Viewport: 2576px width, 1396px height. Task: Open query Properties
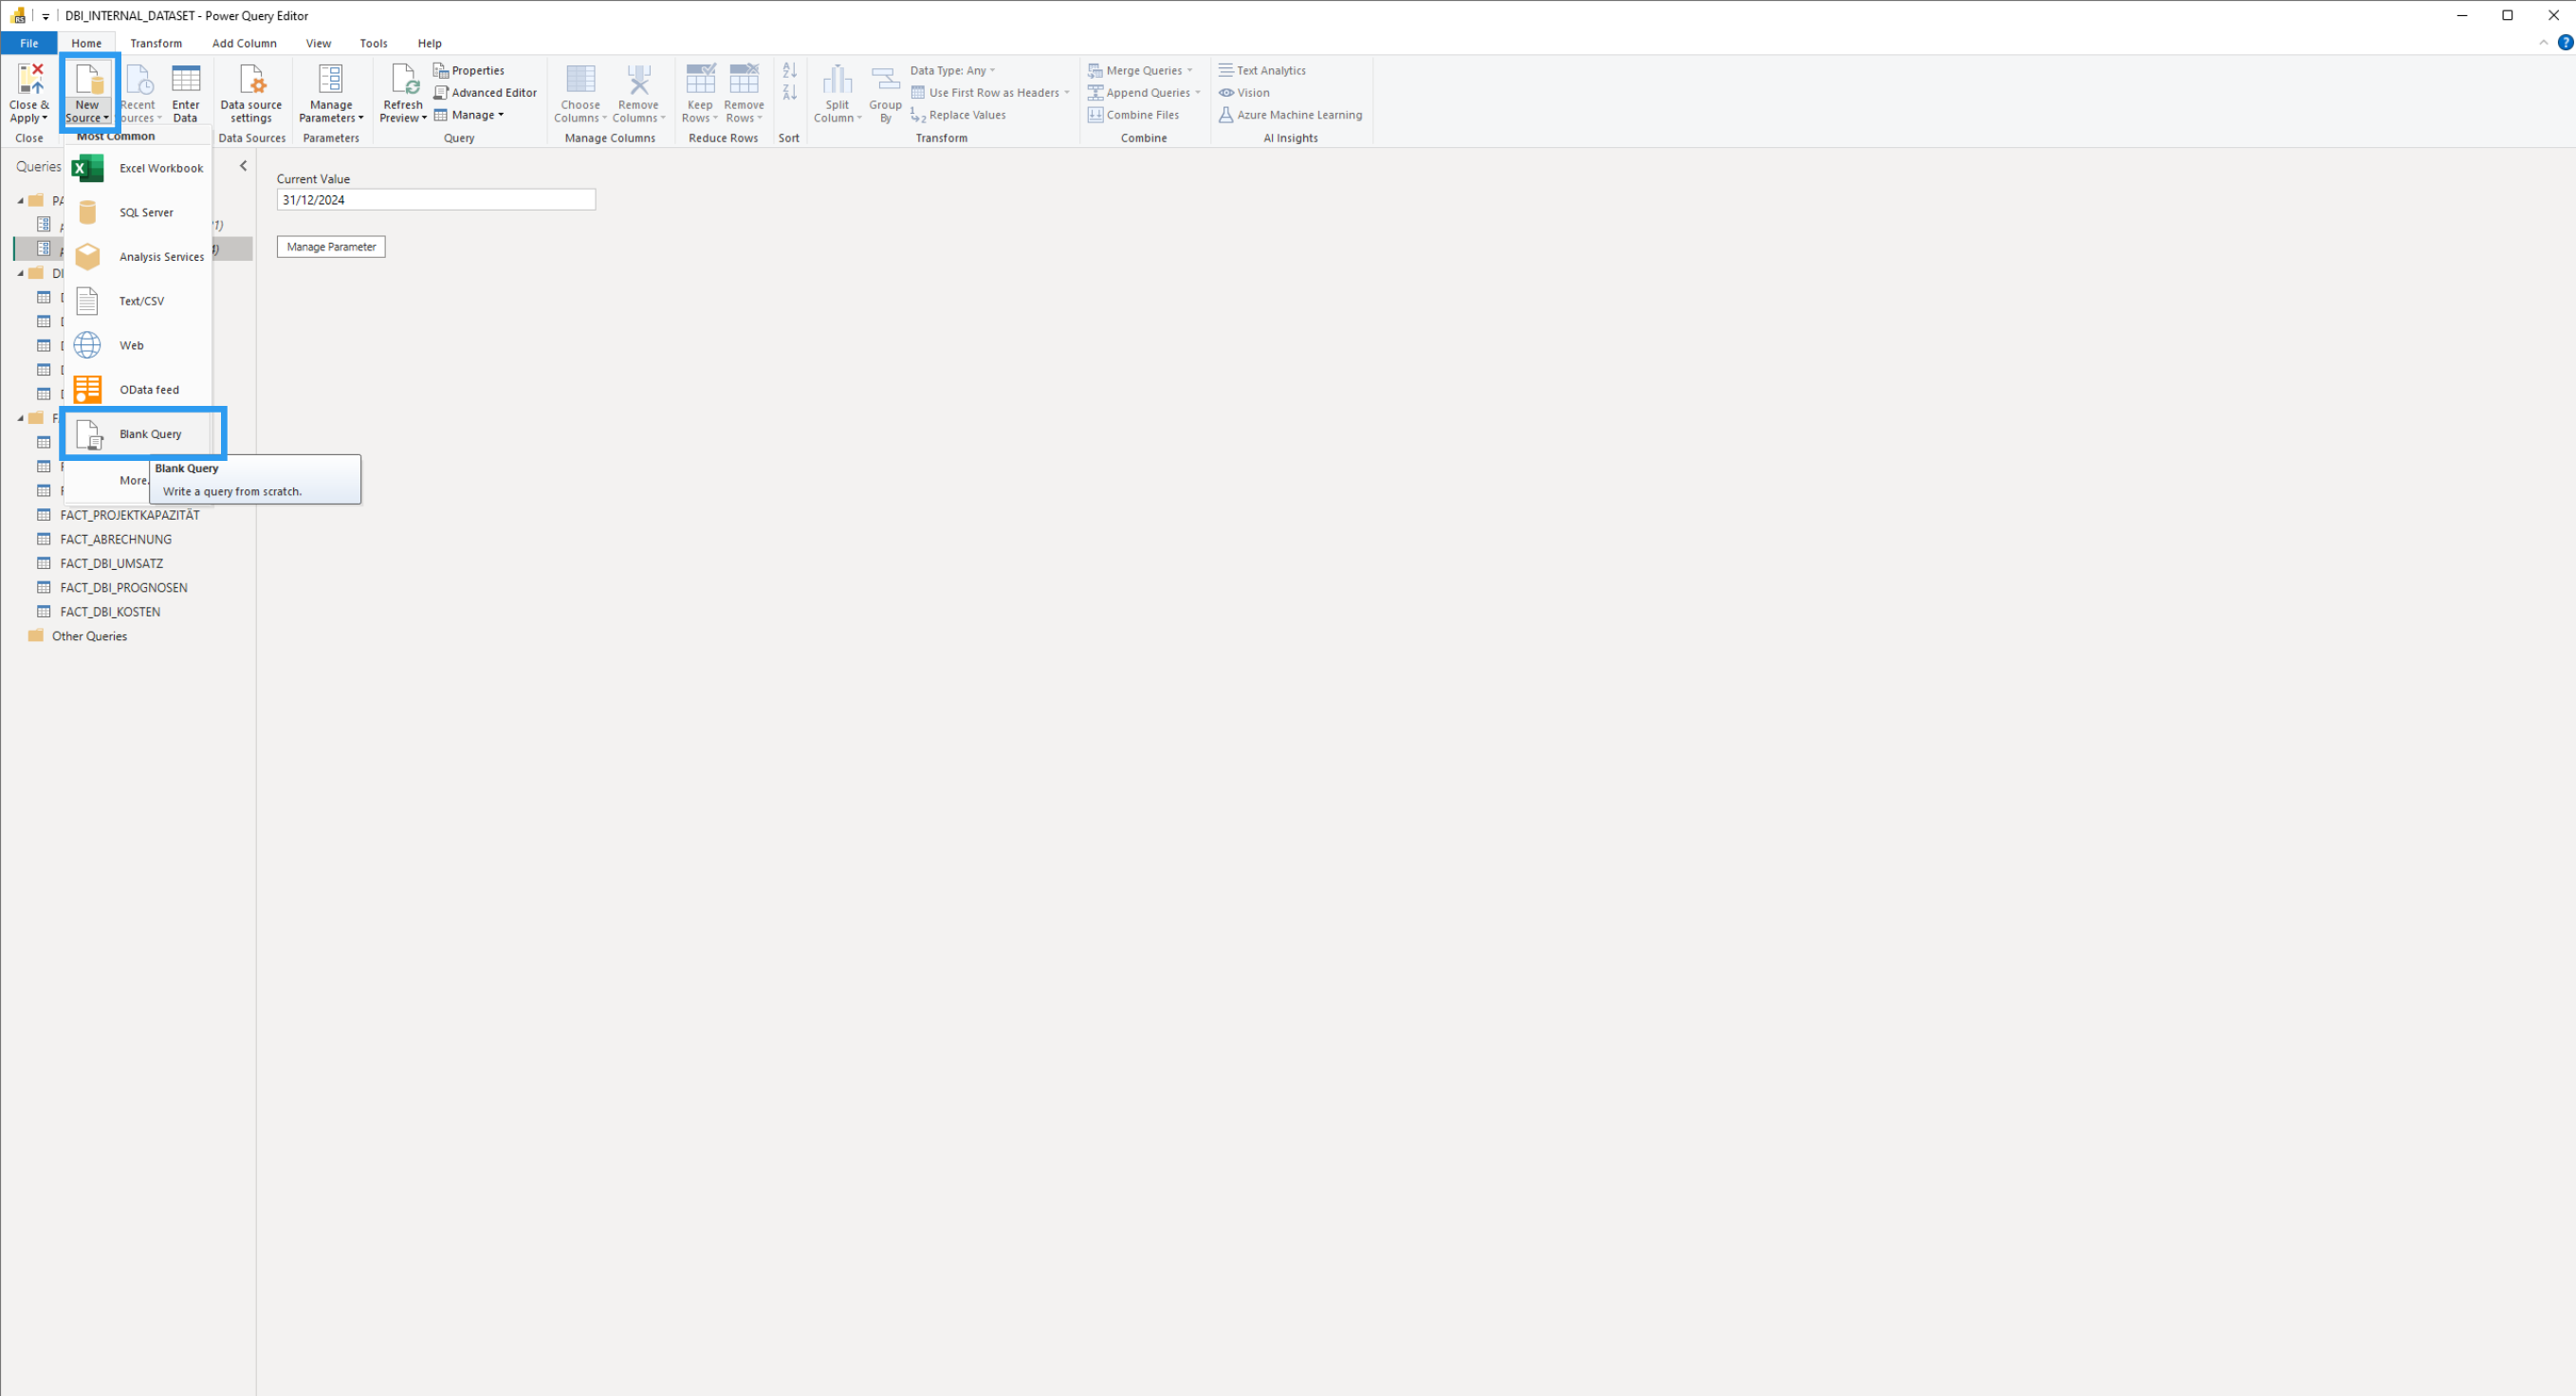pos(469,70)
